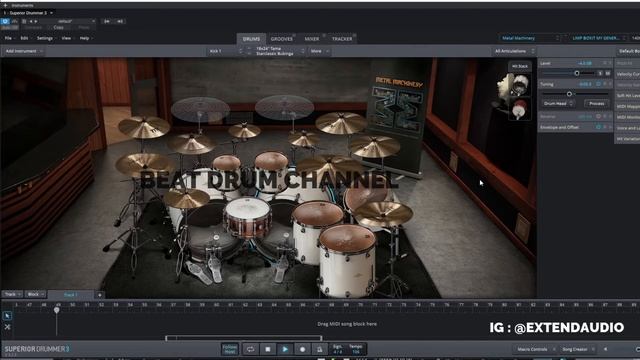Adjust the Tuning slider knob
Viewport: 640px width, 360px height.
569,94
